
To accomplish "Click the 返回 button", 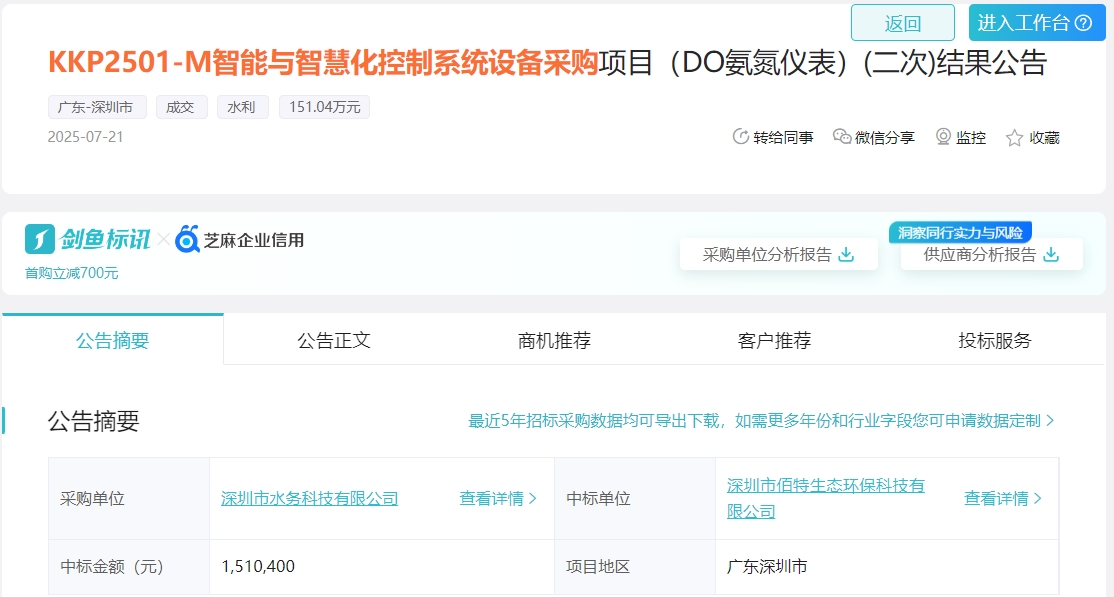I will coord(901,22).
